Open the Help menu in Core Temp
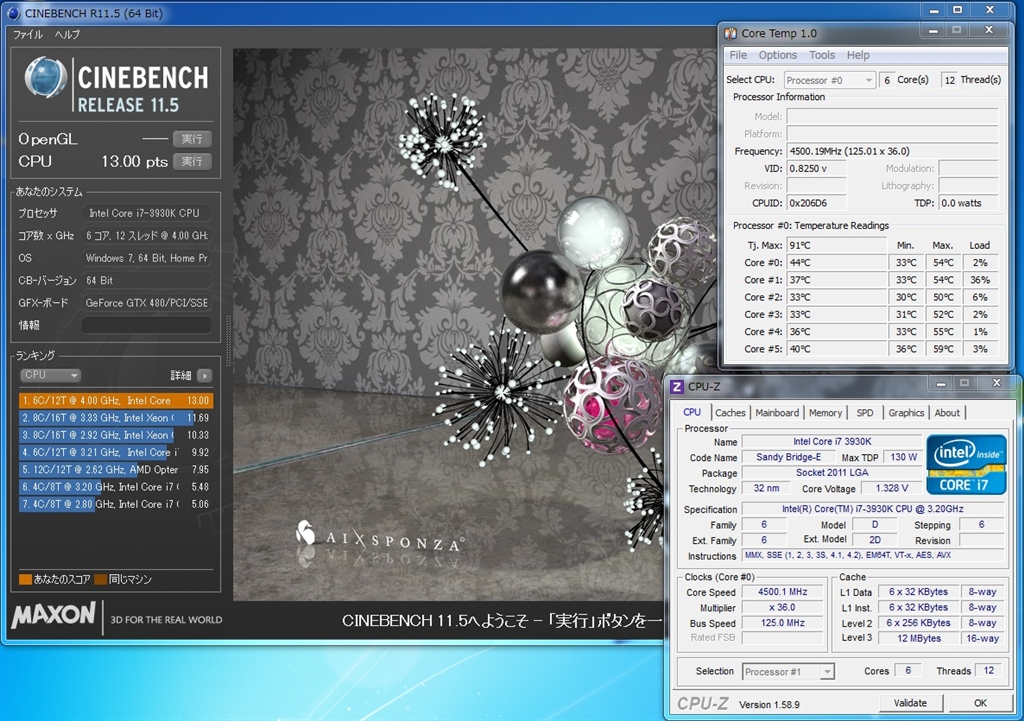The image size is (1024, 721). (x=858, y=55)
